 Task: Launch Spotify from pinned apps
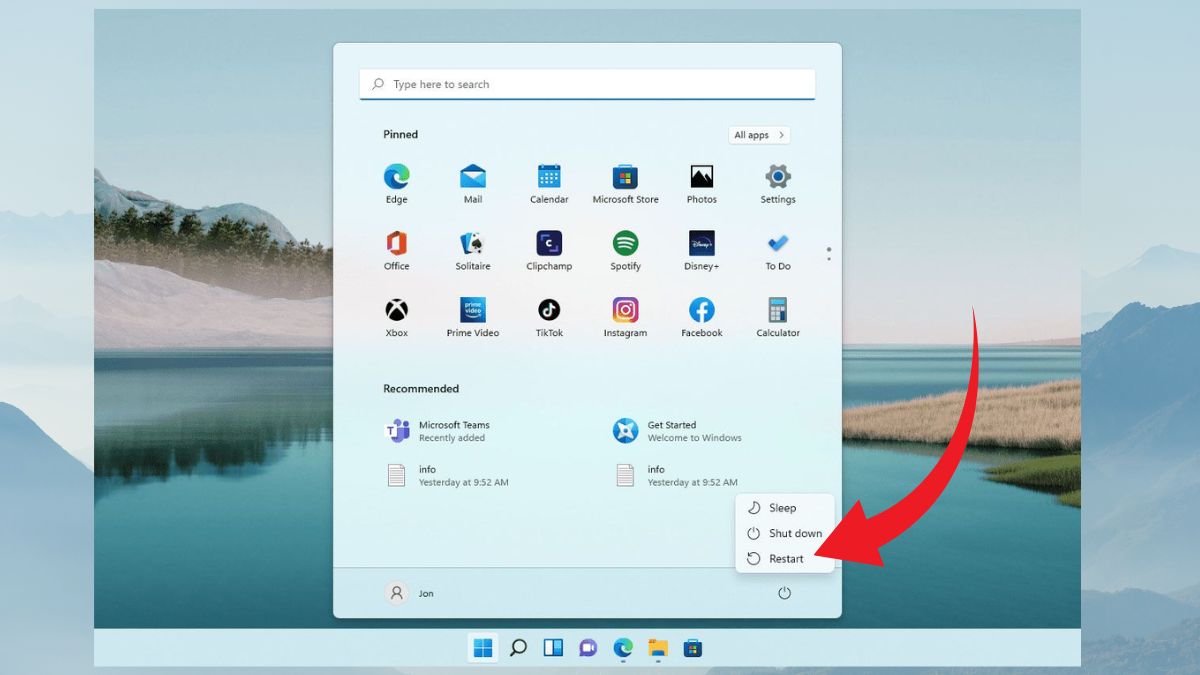625,251
